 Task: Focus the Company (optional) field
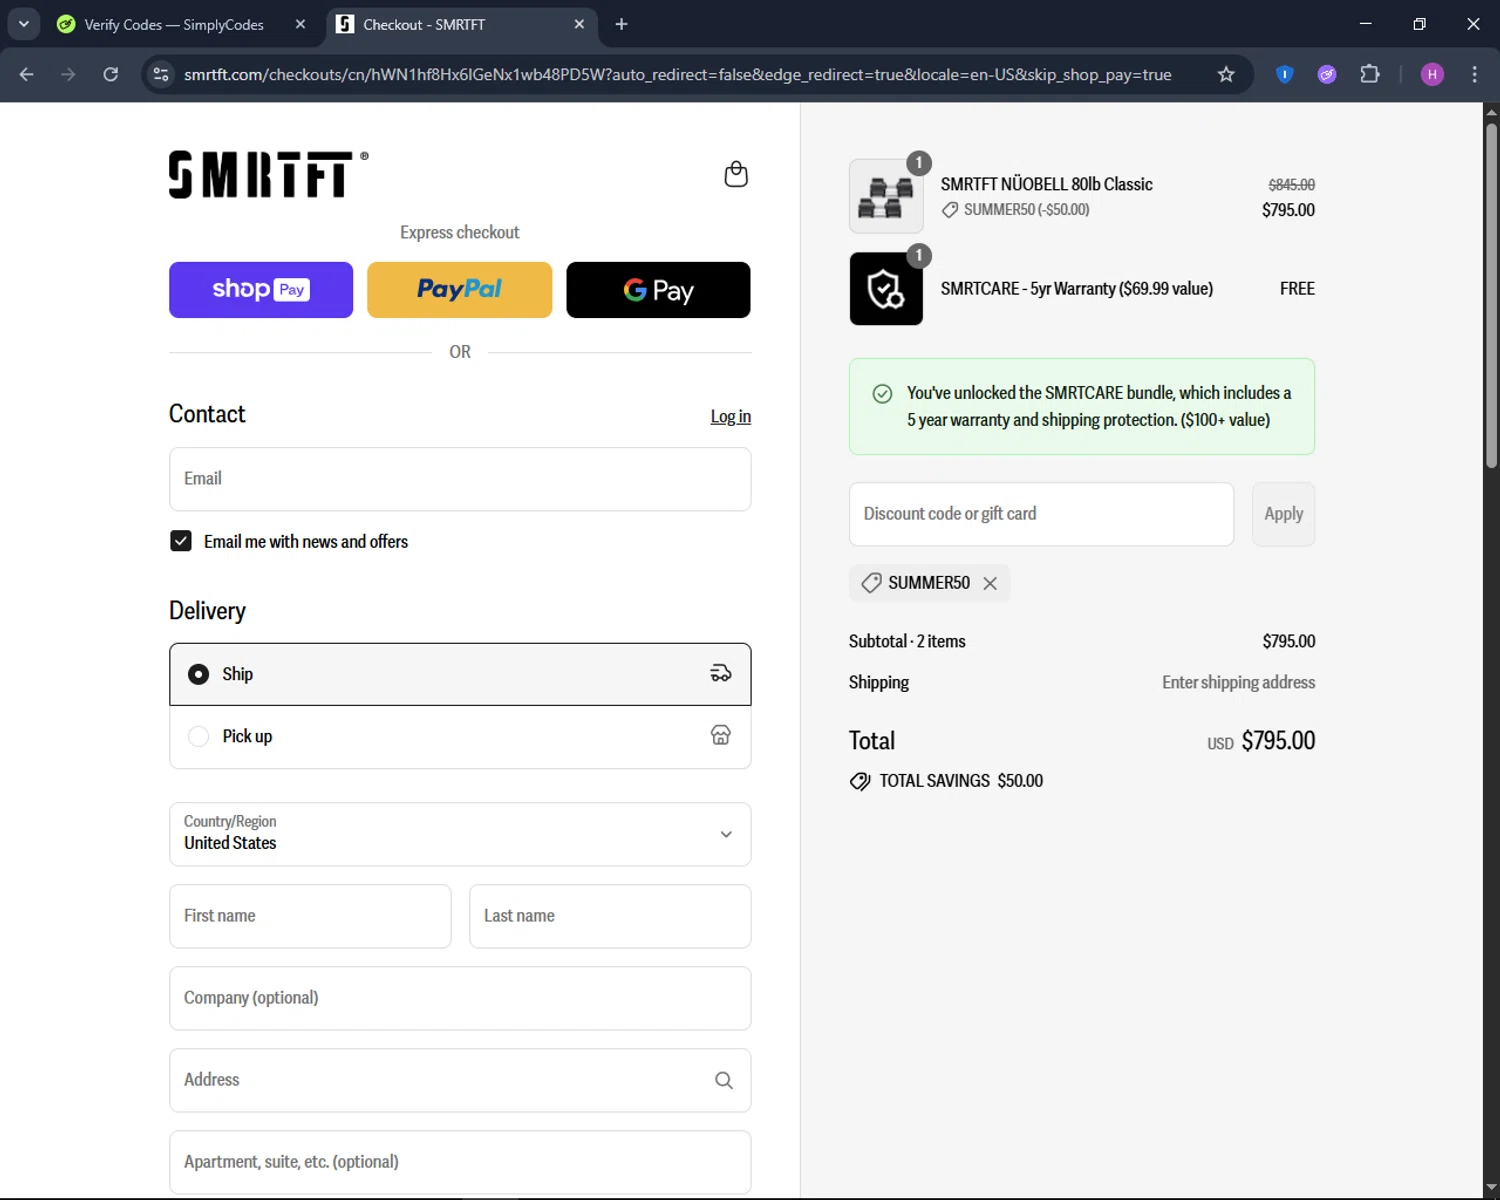[460, 998]
